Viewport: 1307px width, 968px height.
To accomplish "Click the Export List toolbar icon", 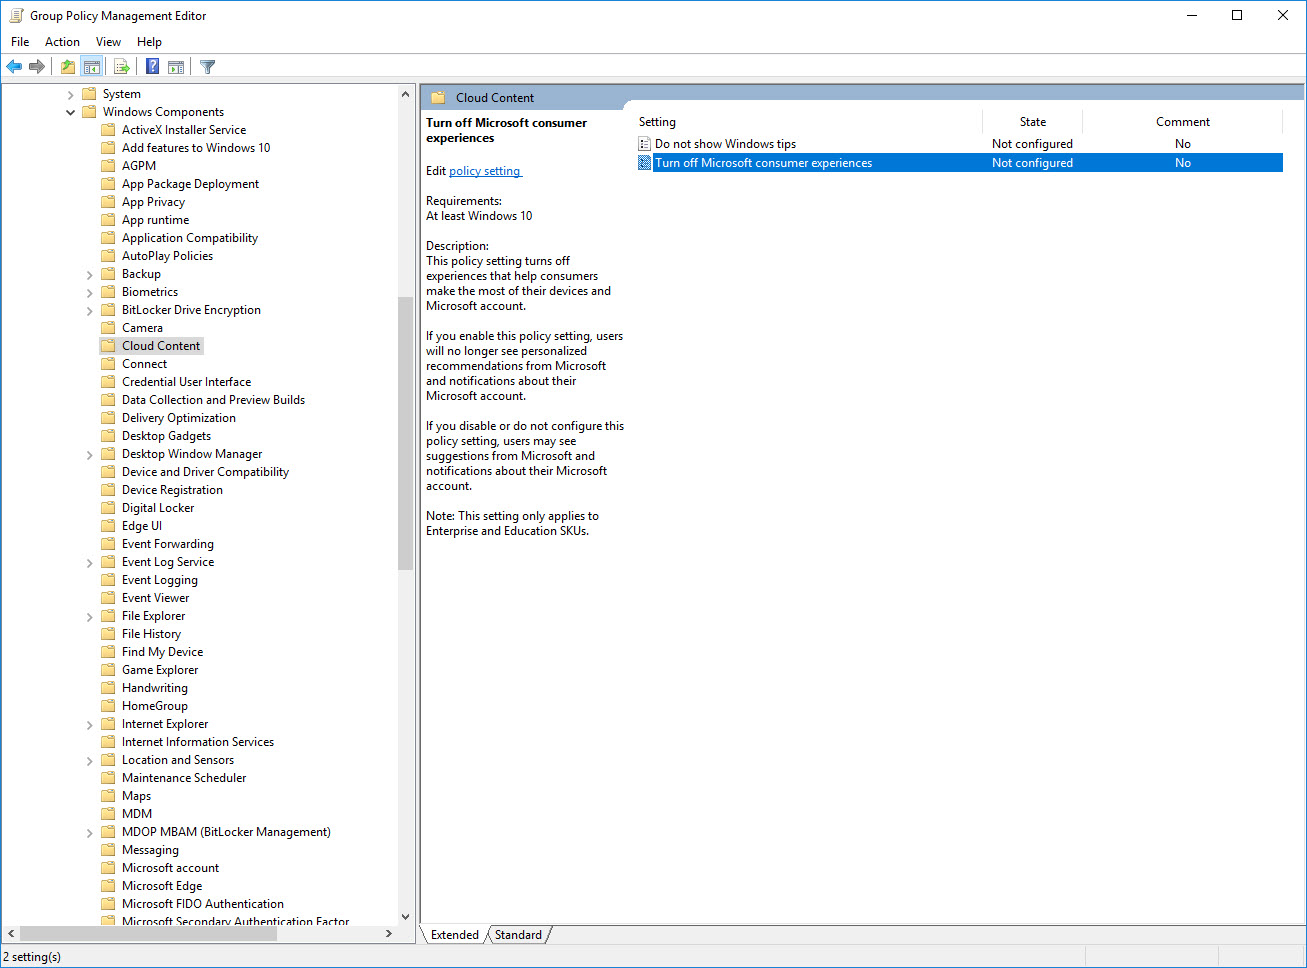I will pos(122,67).
